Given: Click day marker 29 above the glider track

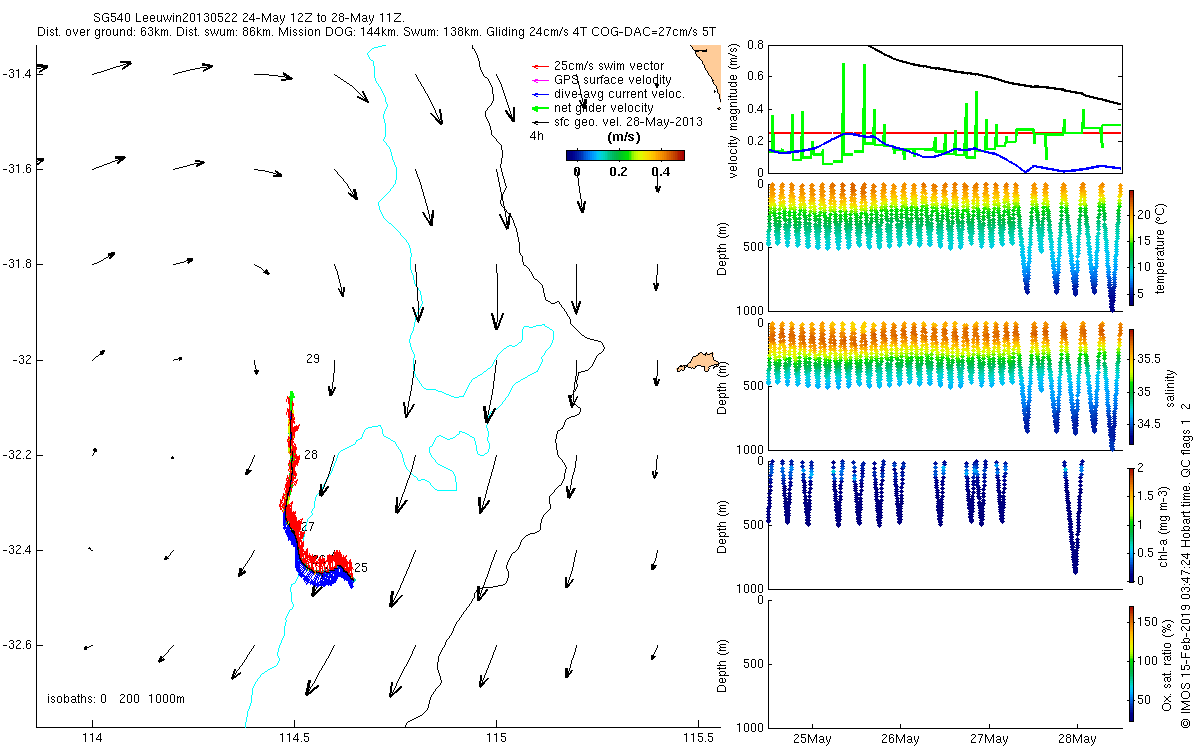Looking at the screenshot, I should click(312, 358).
